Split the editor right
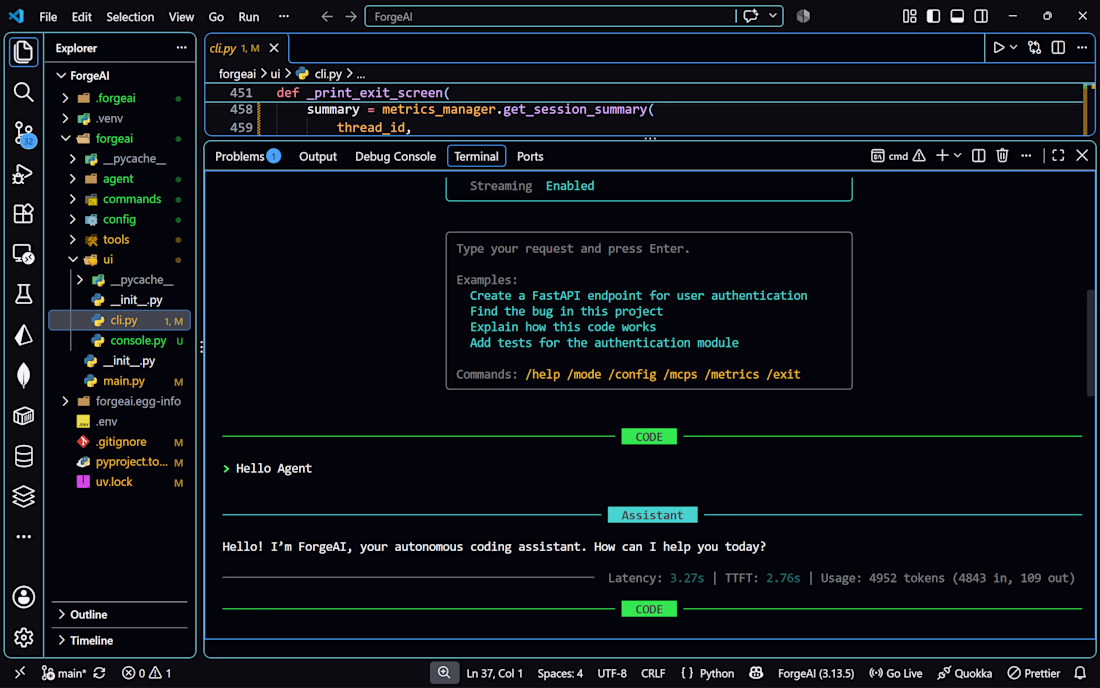Image resolution: width=1100 pixels, height=688 pixels. click(1058, 48)
